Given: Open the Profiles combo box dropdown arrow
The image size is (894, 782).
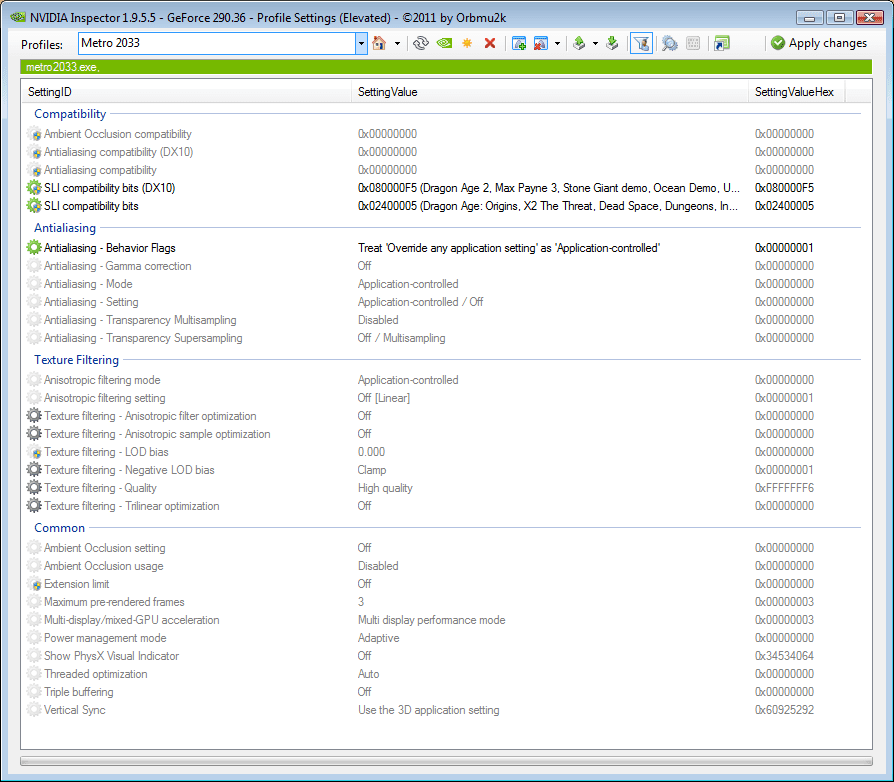Looking at the screenshot, I should coord(361,43).
